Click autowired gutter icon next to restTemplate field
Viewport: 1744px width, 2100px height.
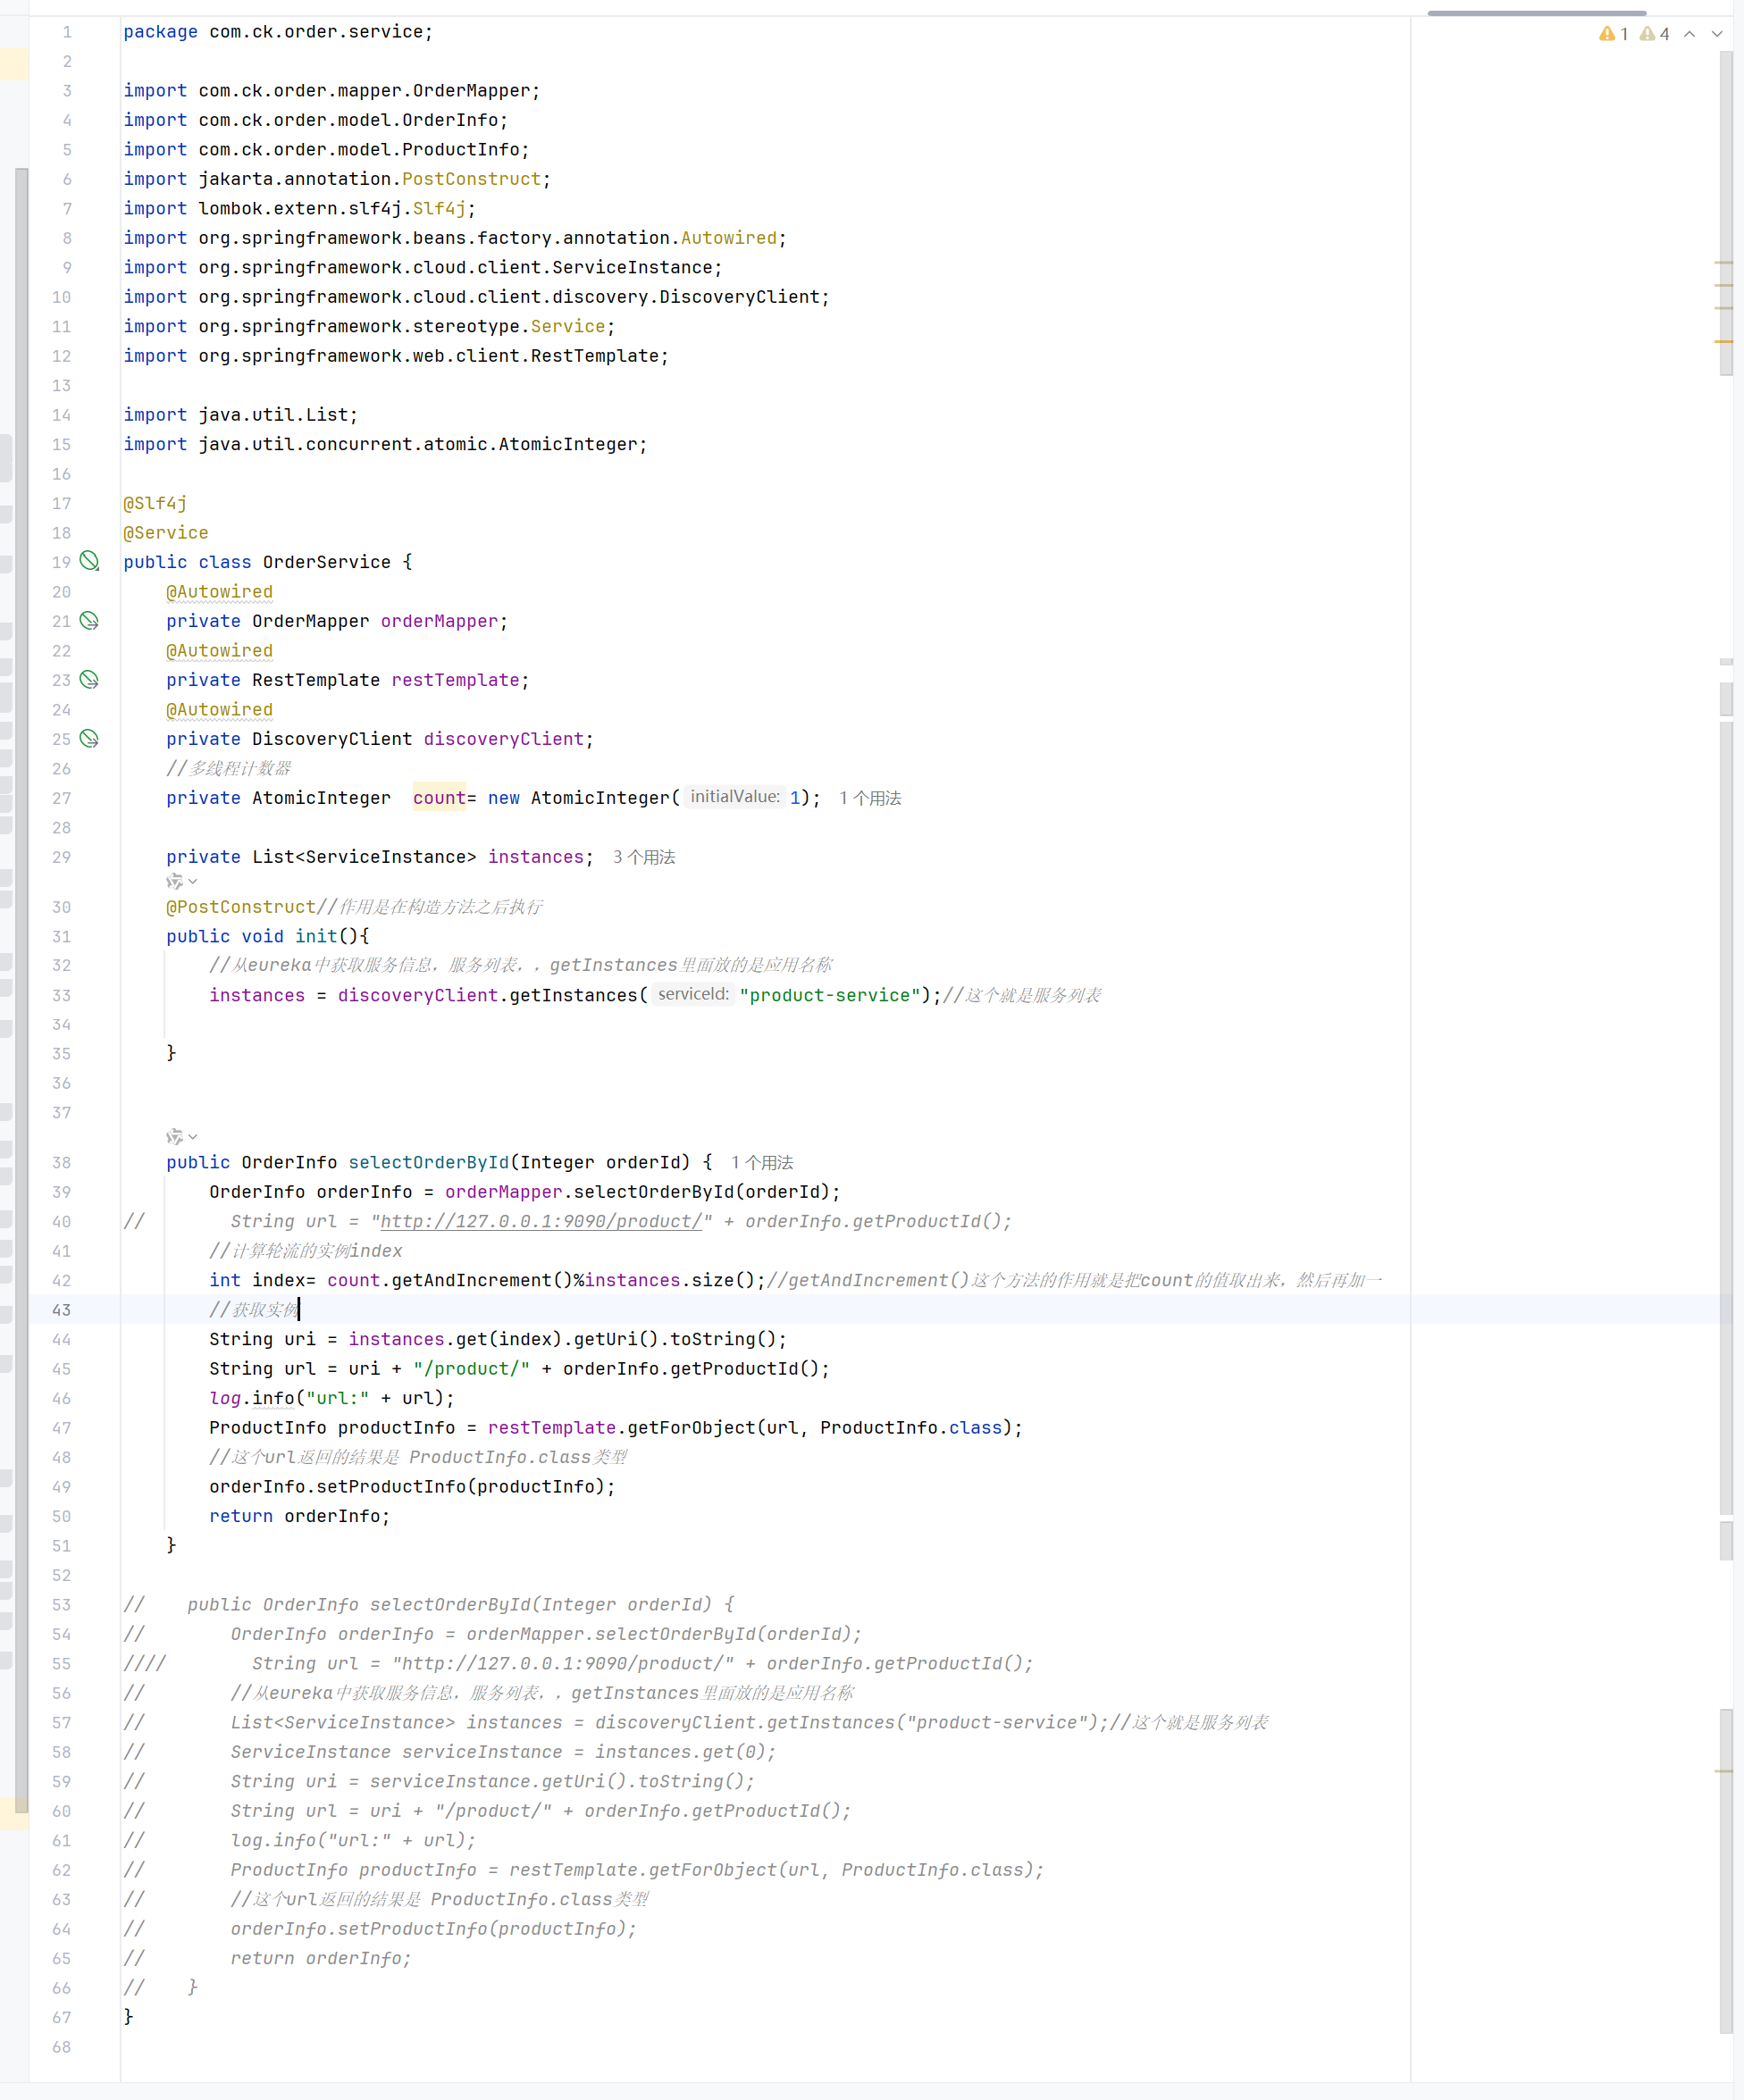(89, 680)
